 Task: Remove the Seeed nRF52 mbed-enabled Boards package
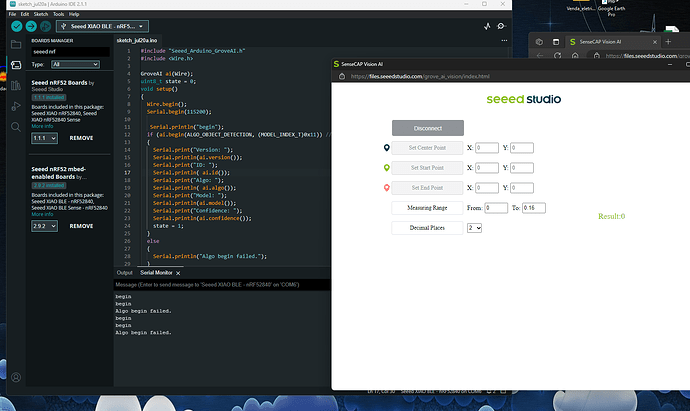tap(81, 226)
